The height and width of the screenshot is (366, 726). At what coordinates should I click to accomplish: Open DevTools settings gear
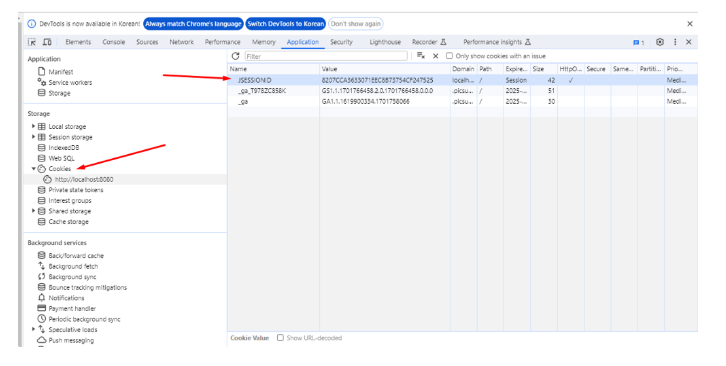click(x=660, y=42)
